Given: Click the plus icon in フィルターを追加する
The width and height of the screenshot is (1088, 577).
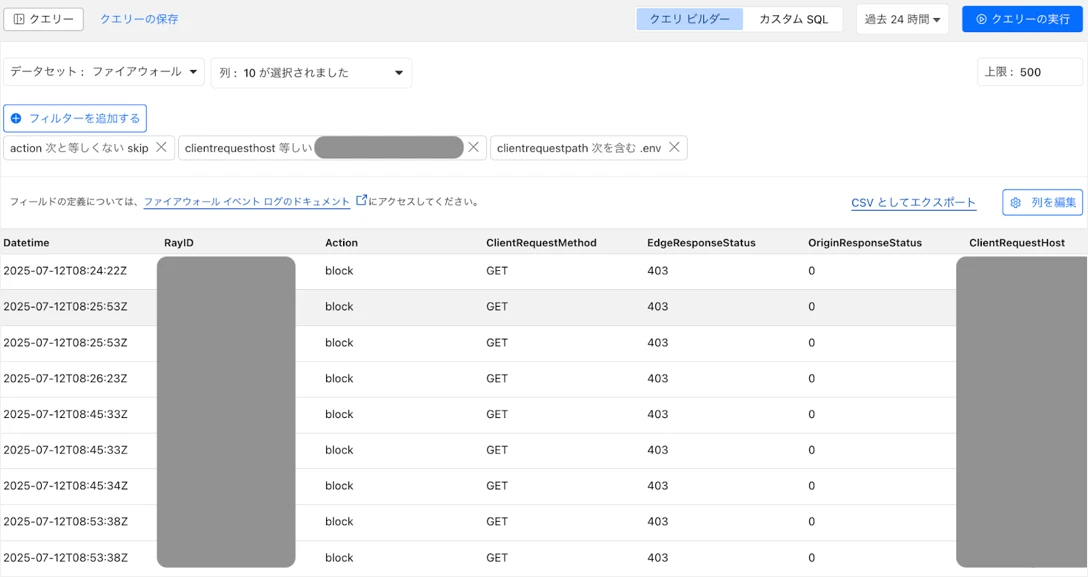Looking at the screenshot, I should coord(16,119).
